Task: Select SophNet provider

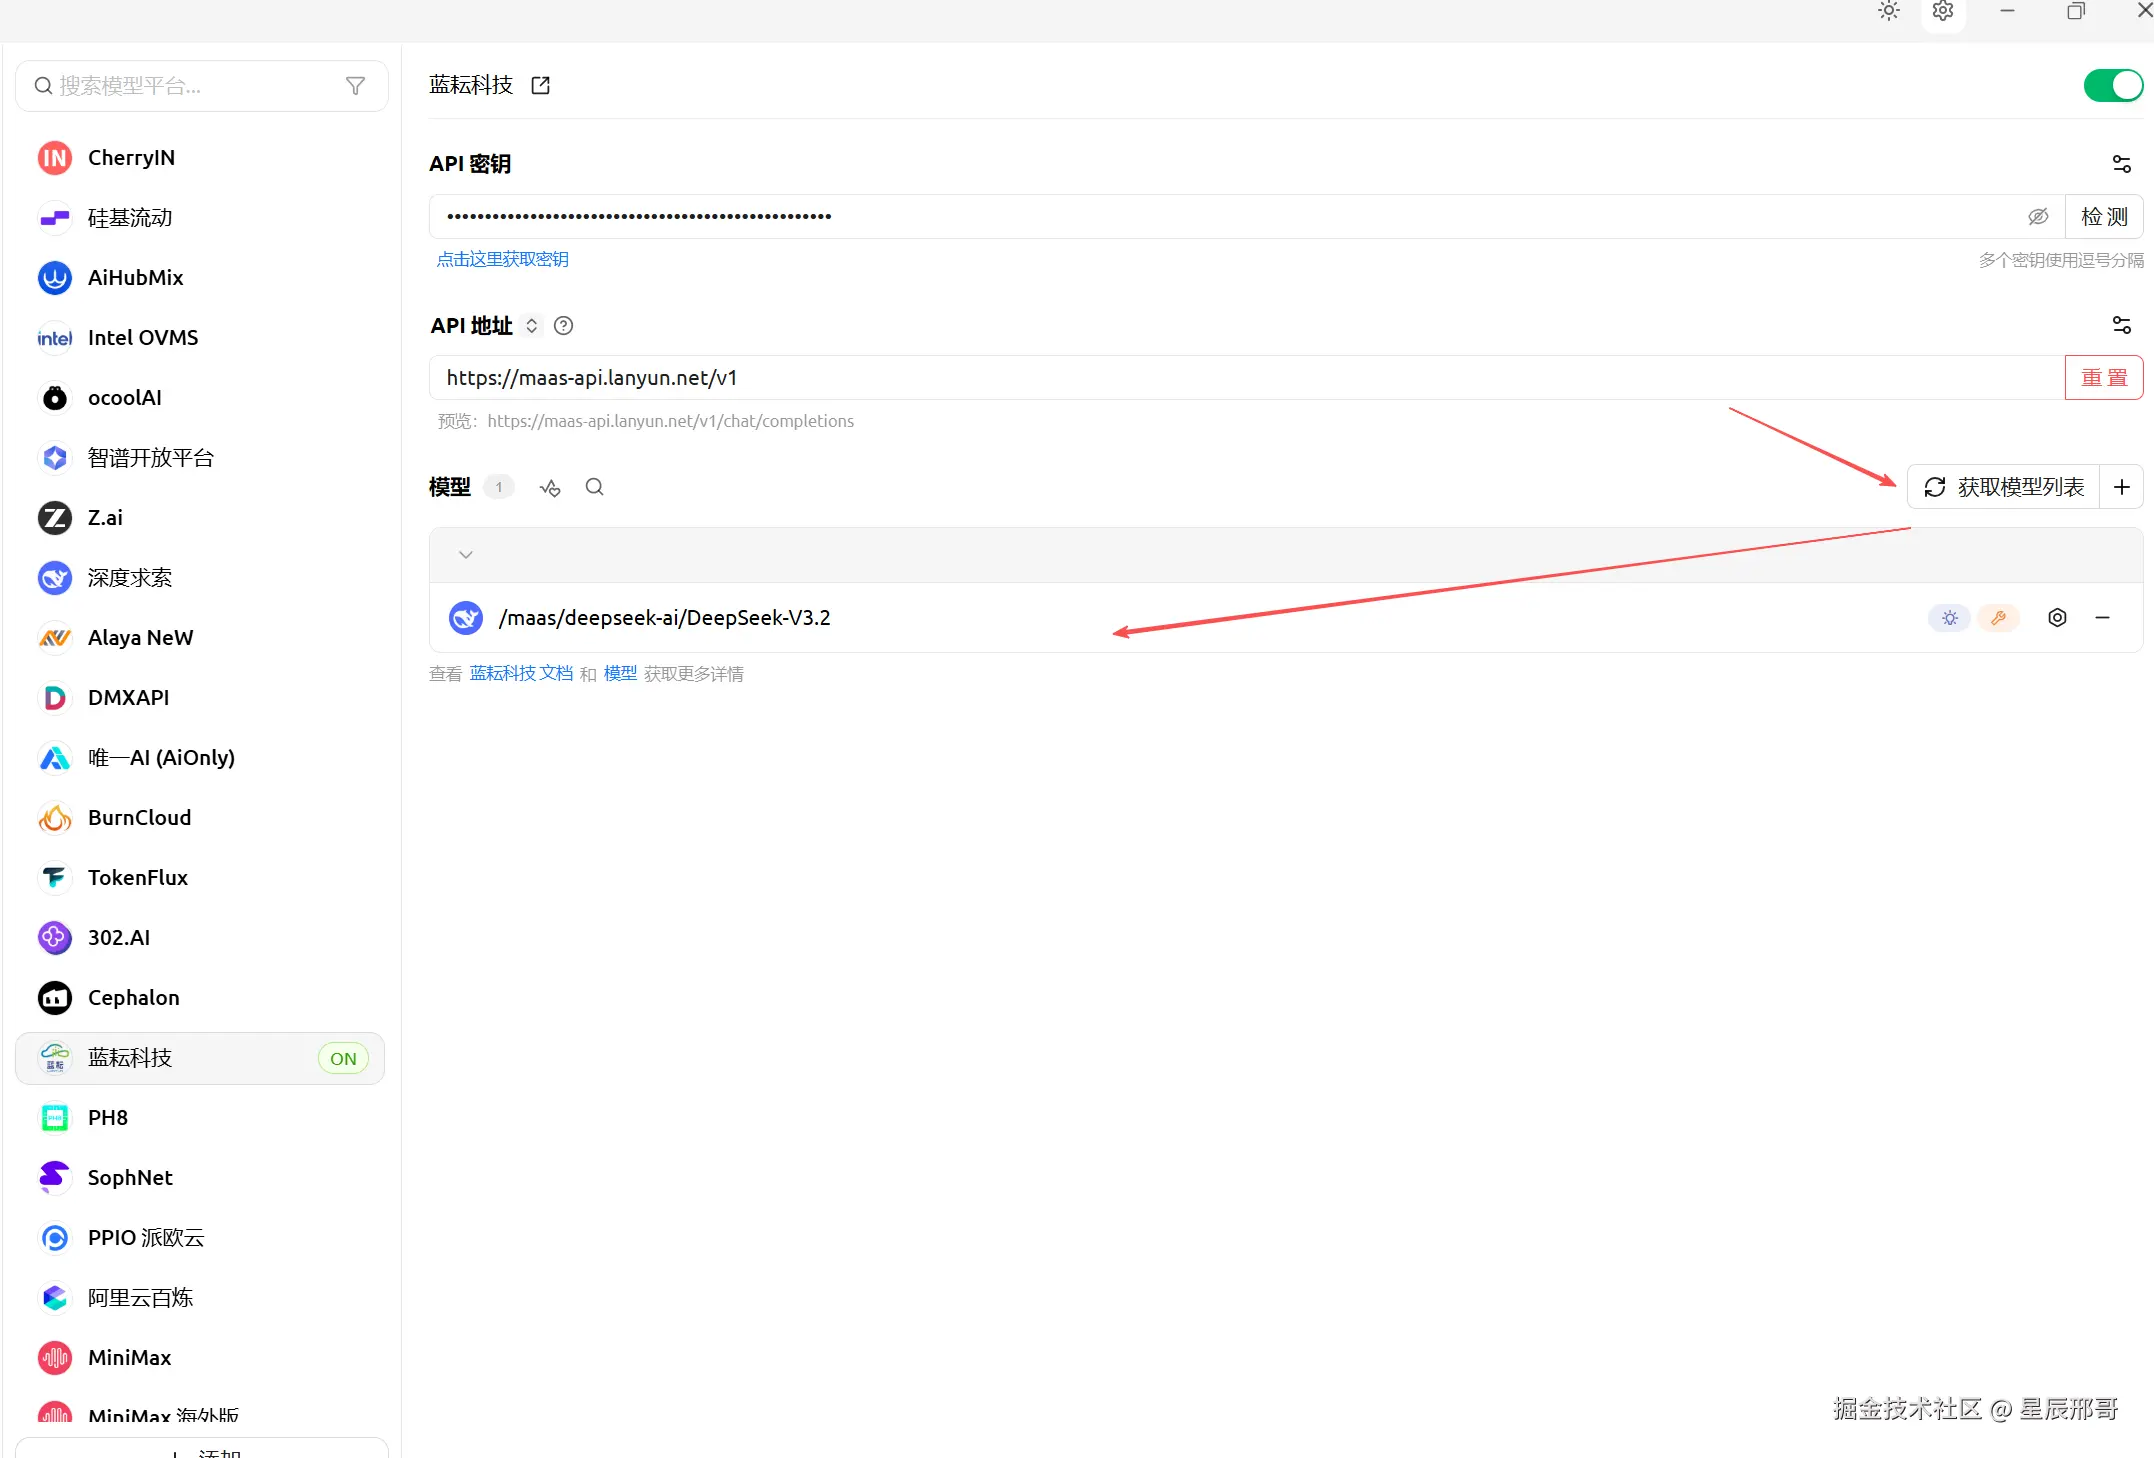Action: (x=200, y=1178)
